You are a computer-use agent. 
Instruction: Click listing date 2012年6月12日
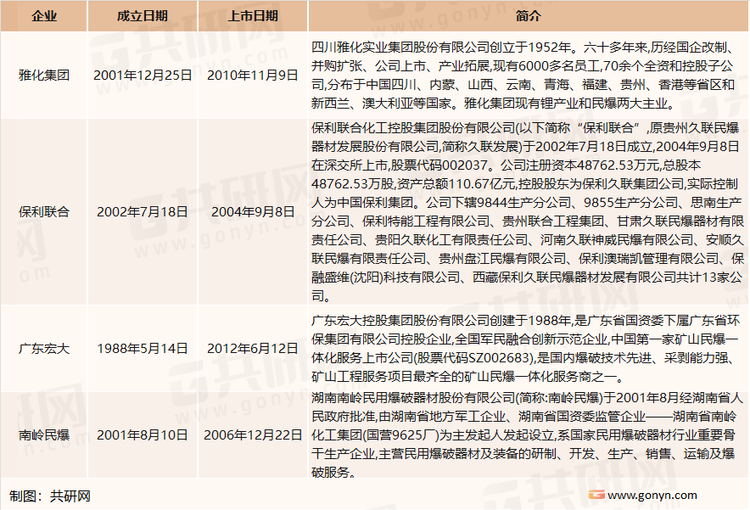coord(253,348)
